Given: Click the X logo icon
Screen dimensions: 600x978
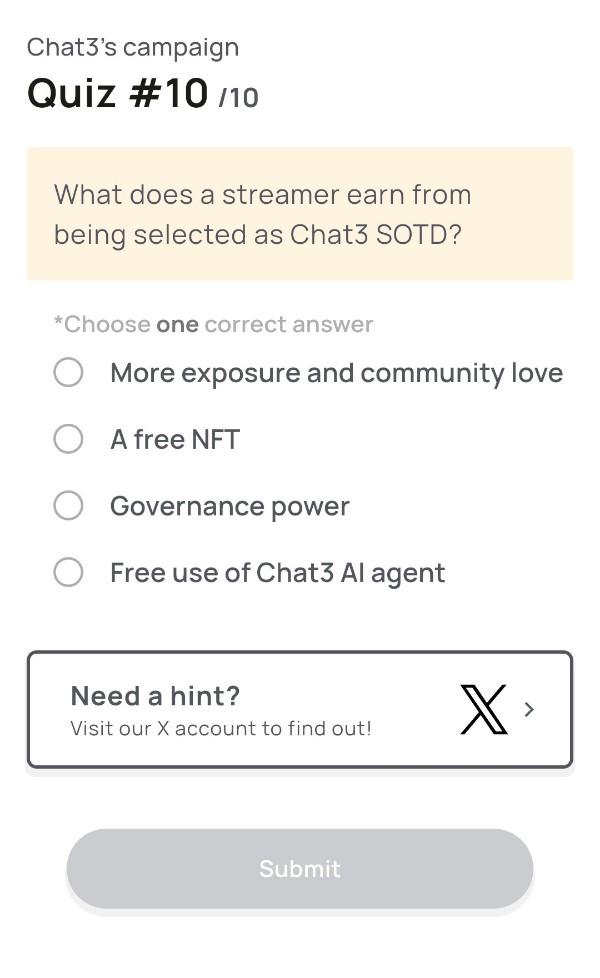Looking at the screenshot, I should pyautogui.click(x=483, y=710).
